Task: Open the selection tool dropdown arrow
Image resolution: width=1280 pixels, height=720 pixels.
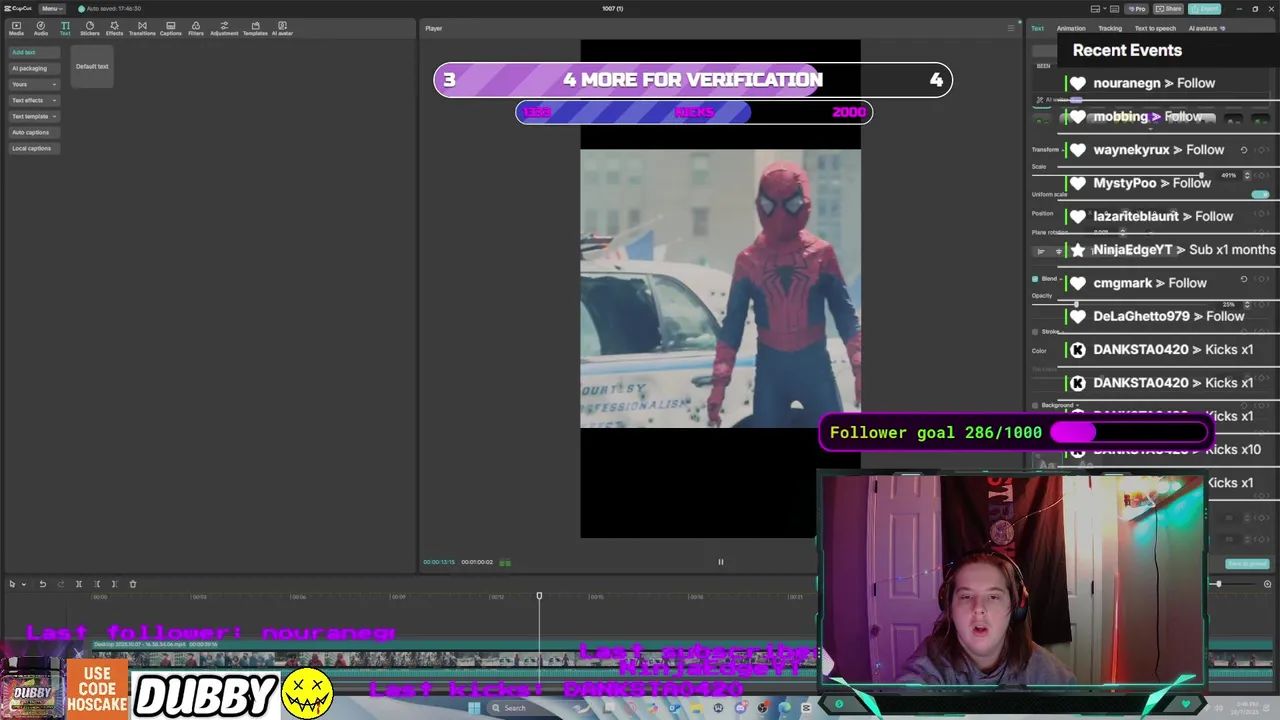Action: (x=23, y=584)
